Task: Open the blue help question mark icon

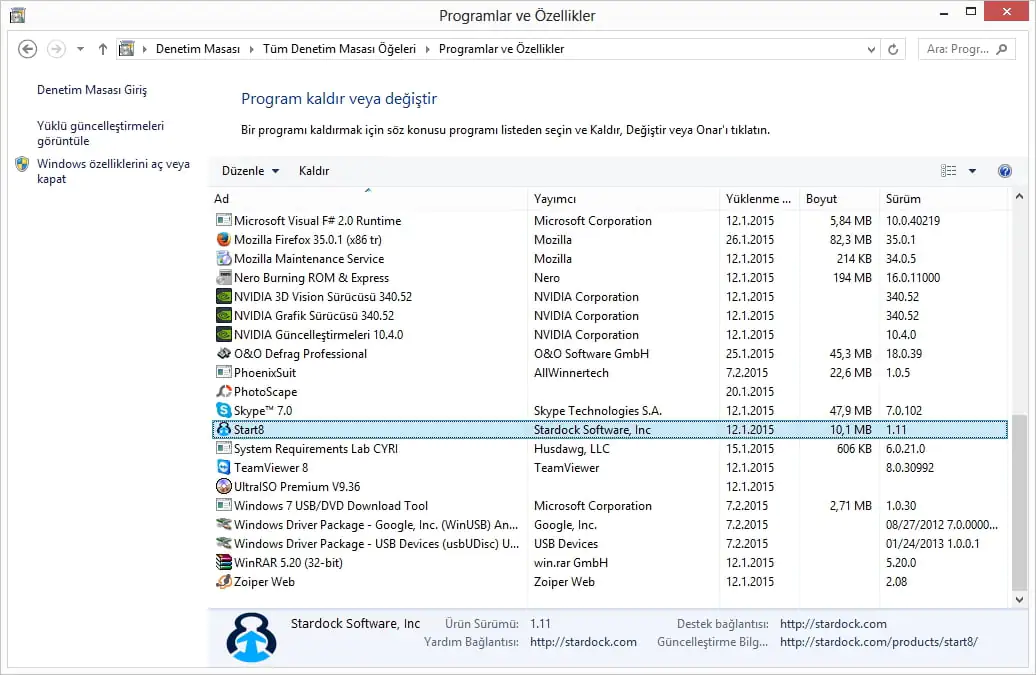Action: 1004,171
